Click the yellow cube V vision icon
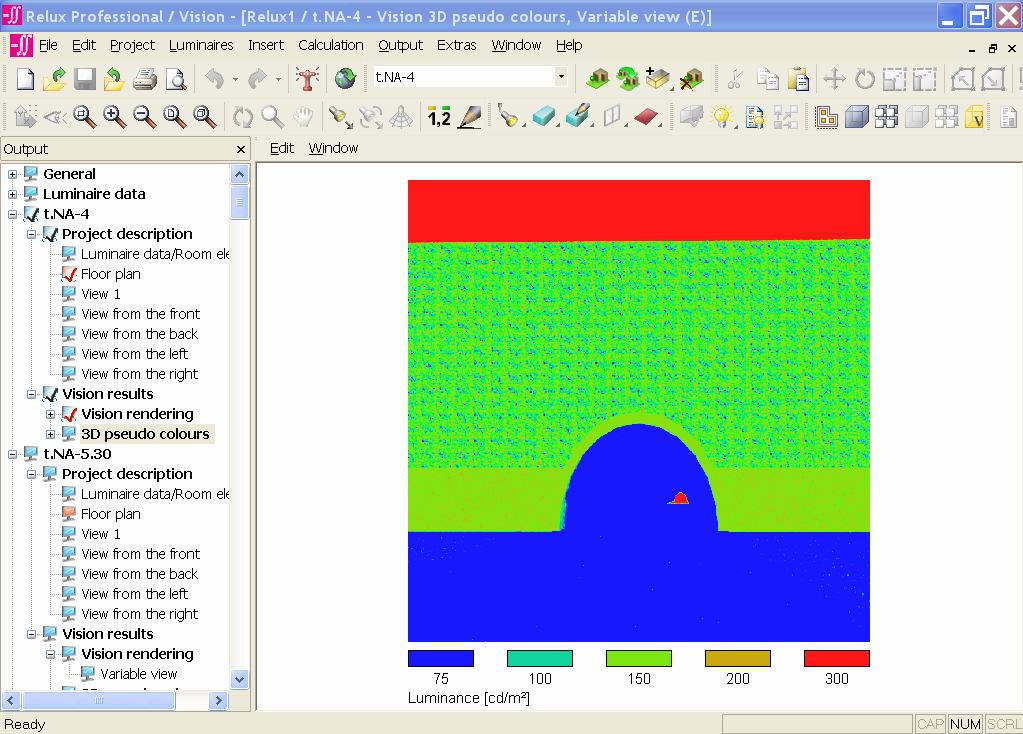The width and height of the screenshot is (1023, 734). click(x=974, y=117)
